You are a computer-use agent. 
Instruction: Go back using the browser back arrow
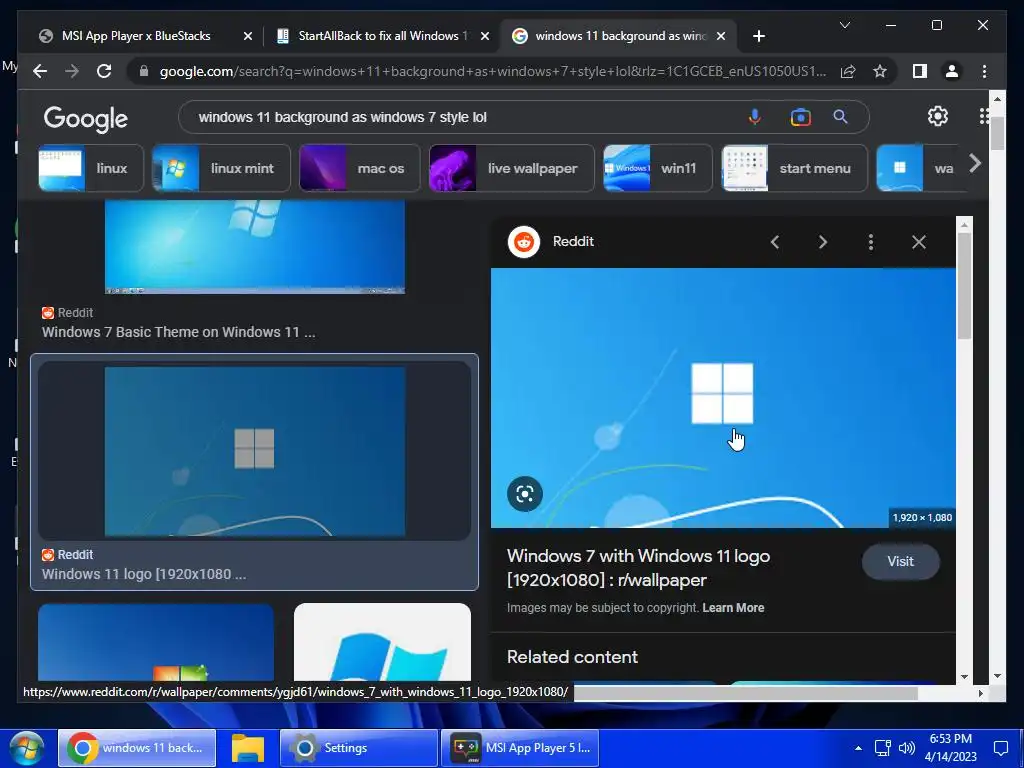pos(40,71)
